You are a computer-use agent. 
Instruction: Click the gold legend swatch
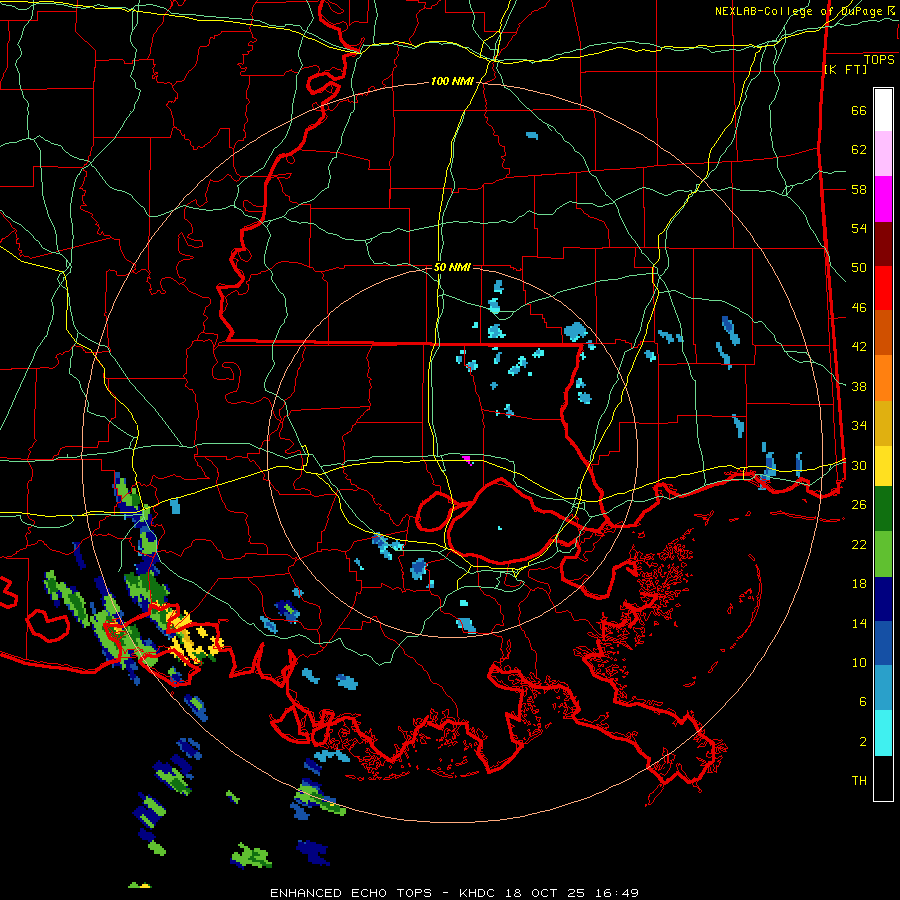click(883, 423)
